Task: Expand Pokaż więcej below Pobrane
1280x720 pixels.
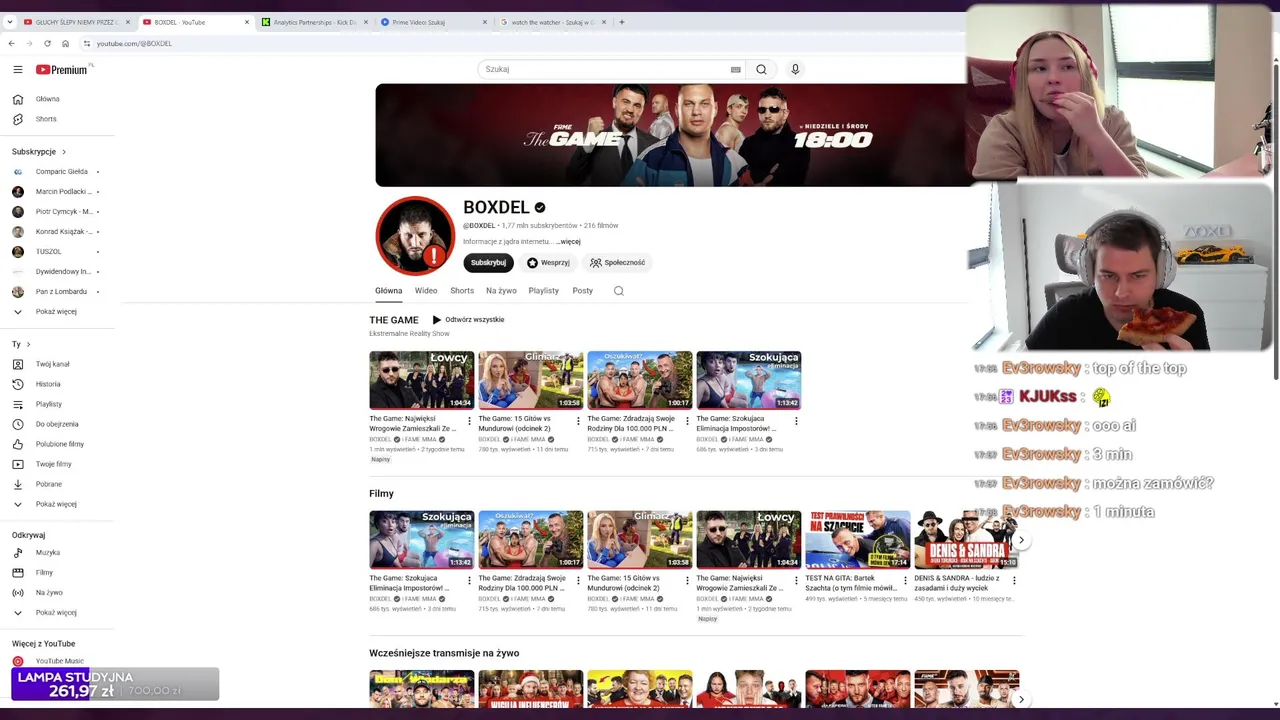Action: click(x=58, y=504)
